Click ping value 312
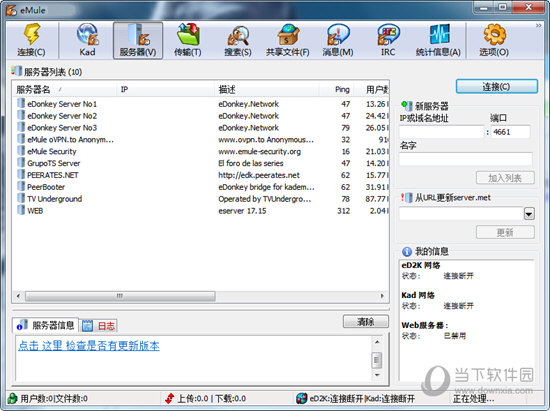The height and width of the screenshot is (411, 550). [x=343, y=211]
